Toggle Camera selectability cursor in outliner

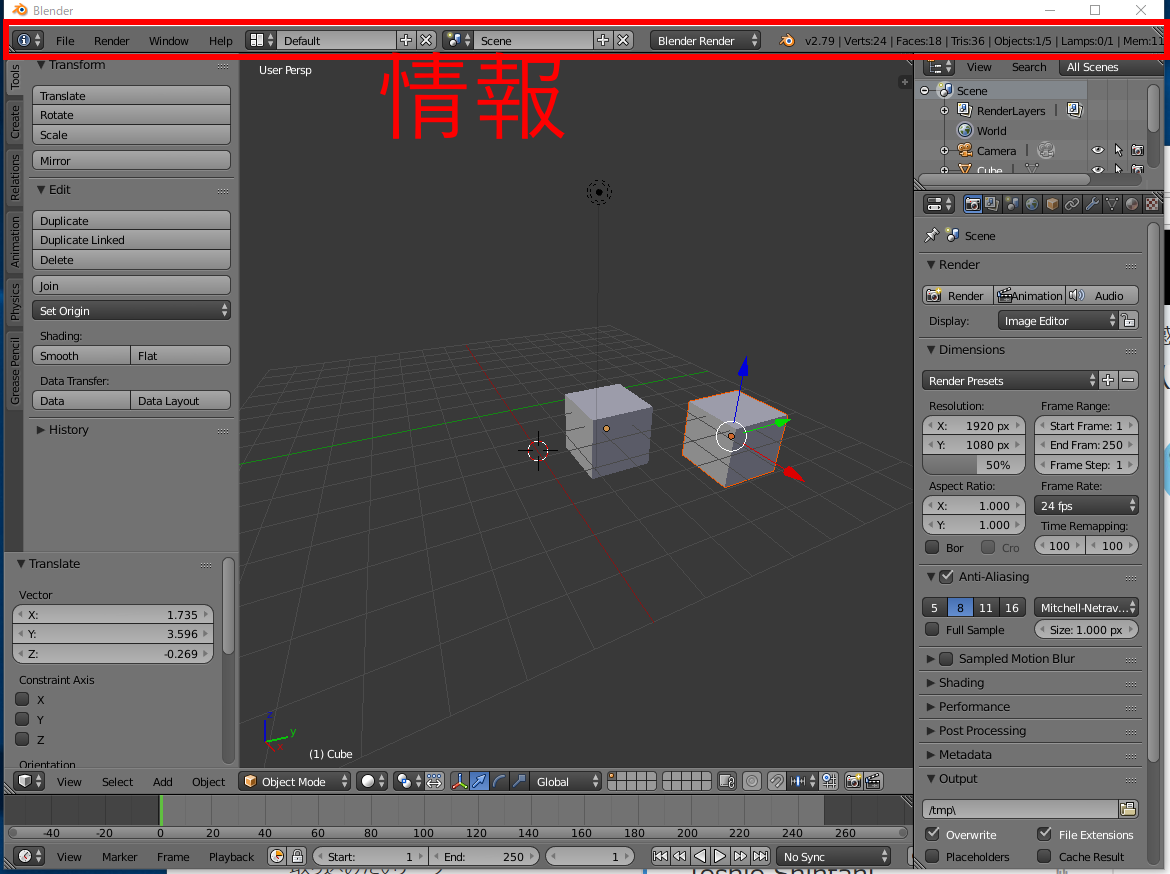coord(1118,150)
